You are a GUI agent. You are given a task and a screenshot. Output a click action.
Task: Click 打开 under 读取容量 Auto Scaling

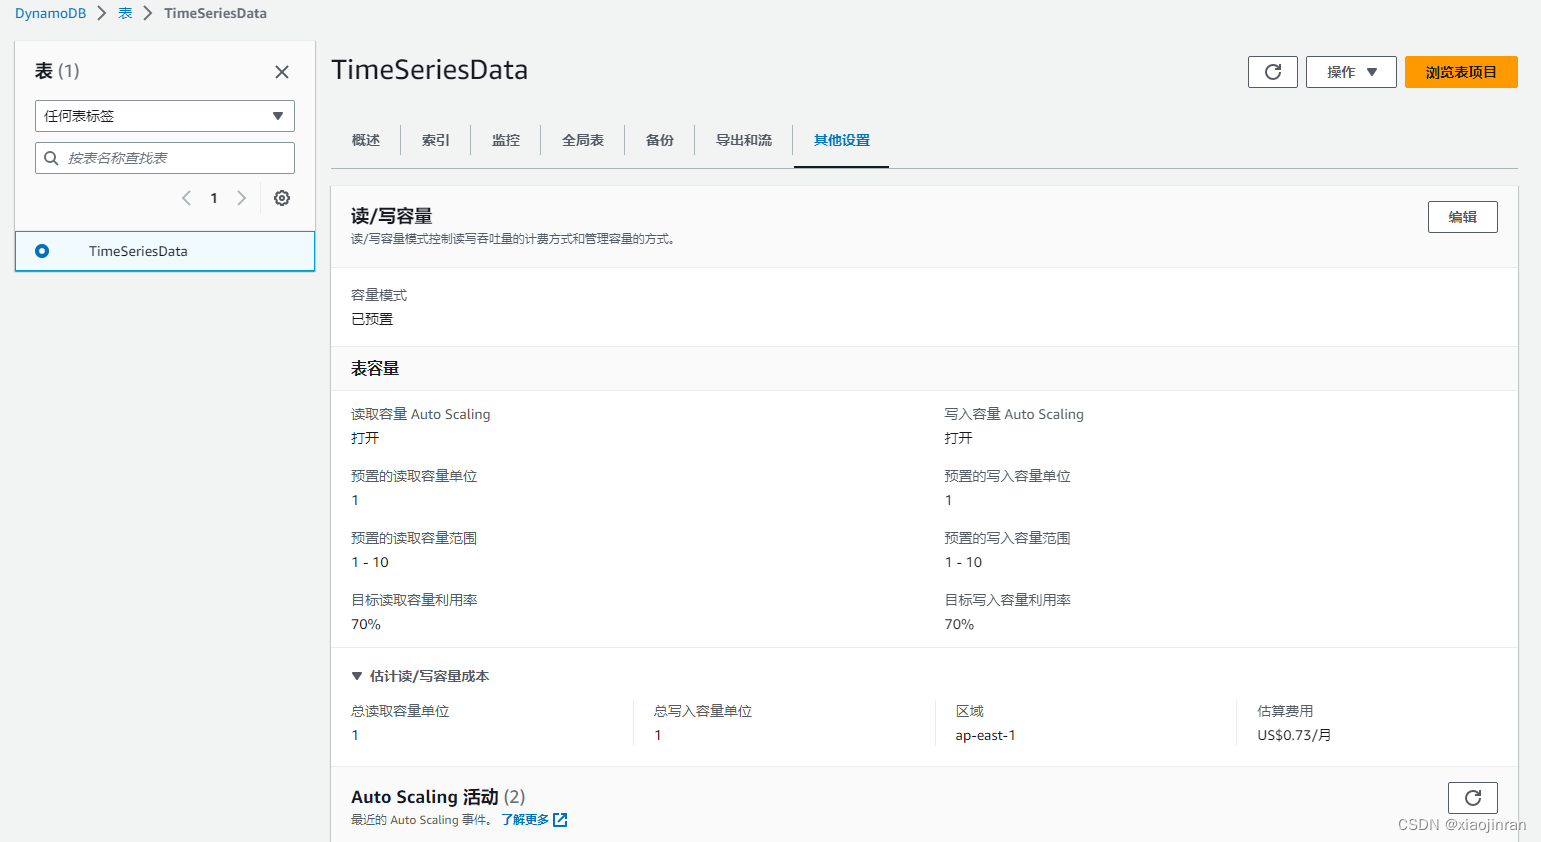tap(365, 438)
